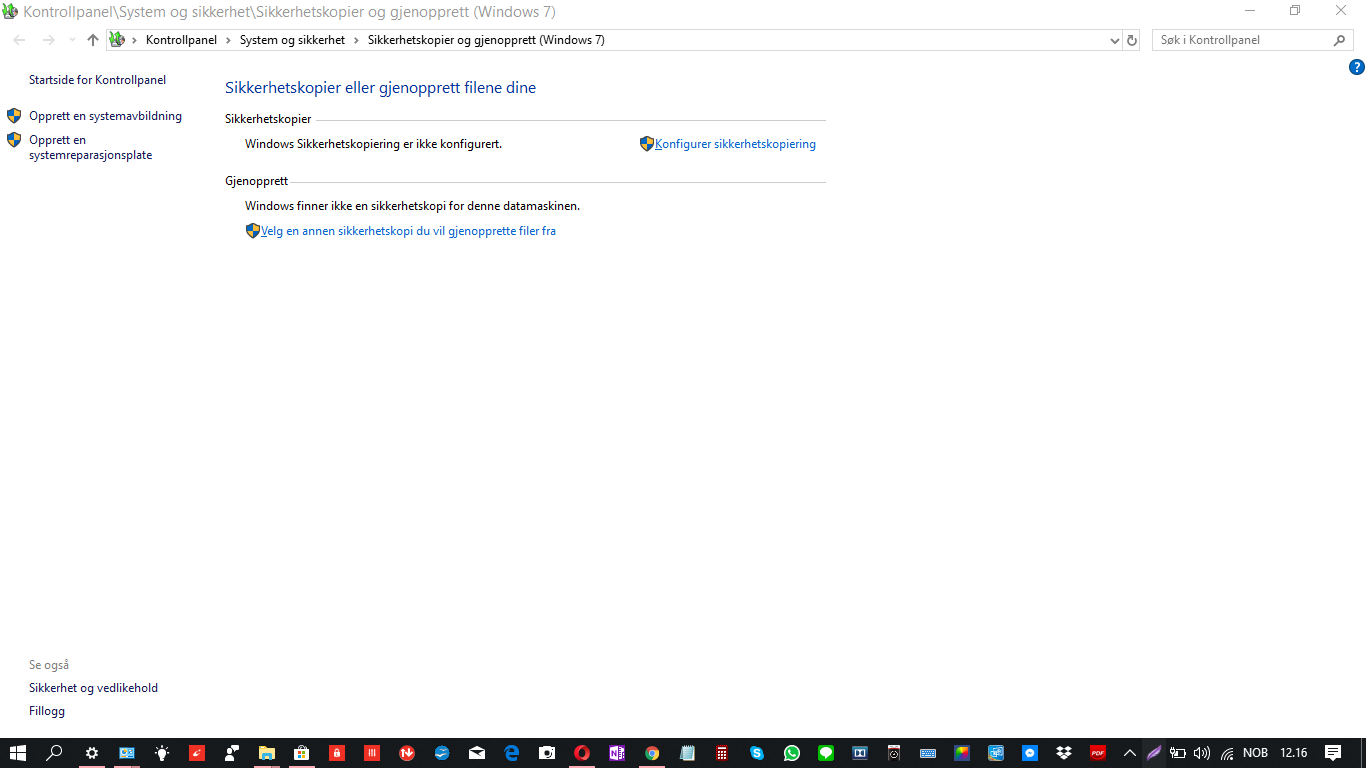Image resolution: width=1366 pixels, height=768 pixels.
Task: Click Velg en annen sikkerhetskopi link
Action: pos(408,231)
